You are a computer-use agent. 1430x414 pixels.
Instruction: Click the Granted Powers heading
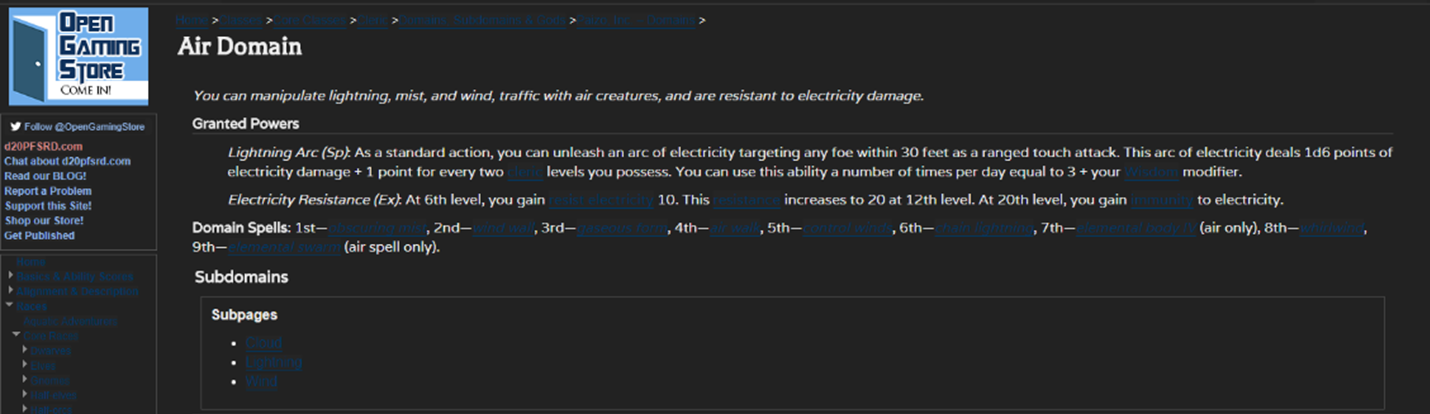pyautogui.click(x=246, y=124)
